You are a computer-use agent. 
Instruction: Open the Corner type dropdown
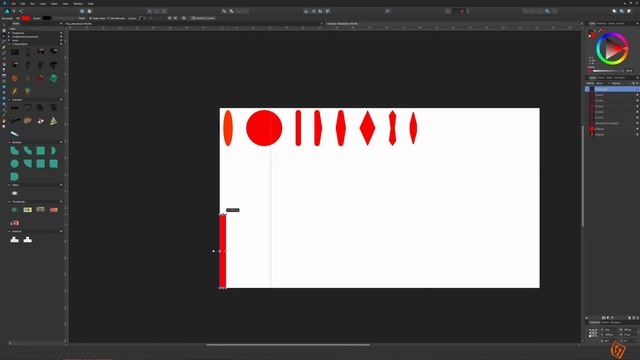142,18
